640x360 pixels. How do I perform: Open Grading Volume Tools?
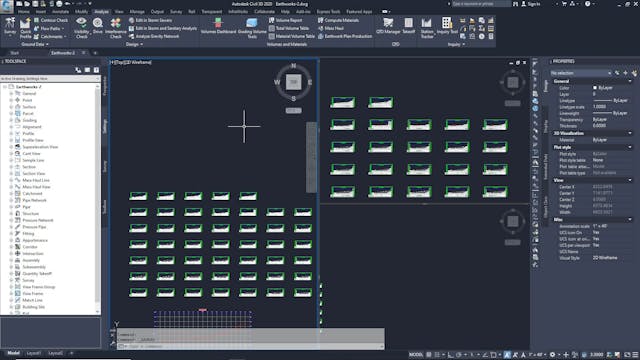click(252, 28)
